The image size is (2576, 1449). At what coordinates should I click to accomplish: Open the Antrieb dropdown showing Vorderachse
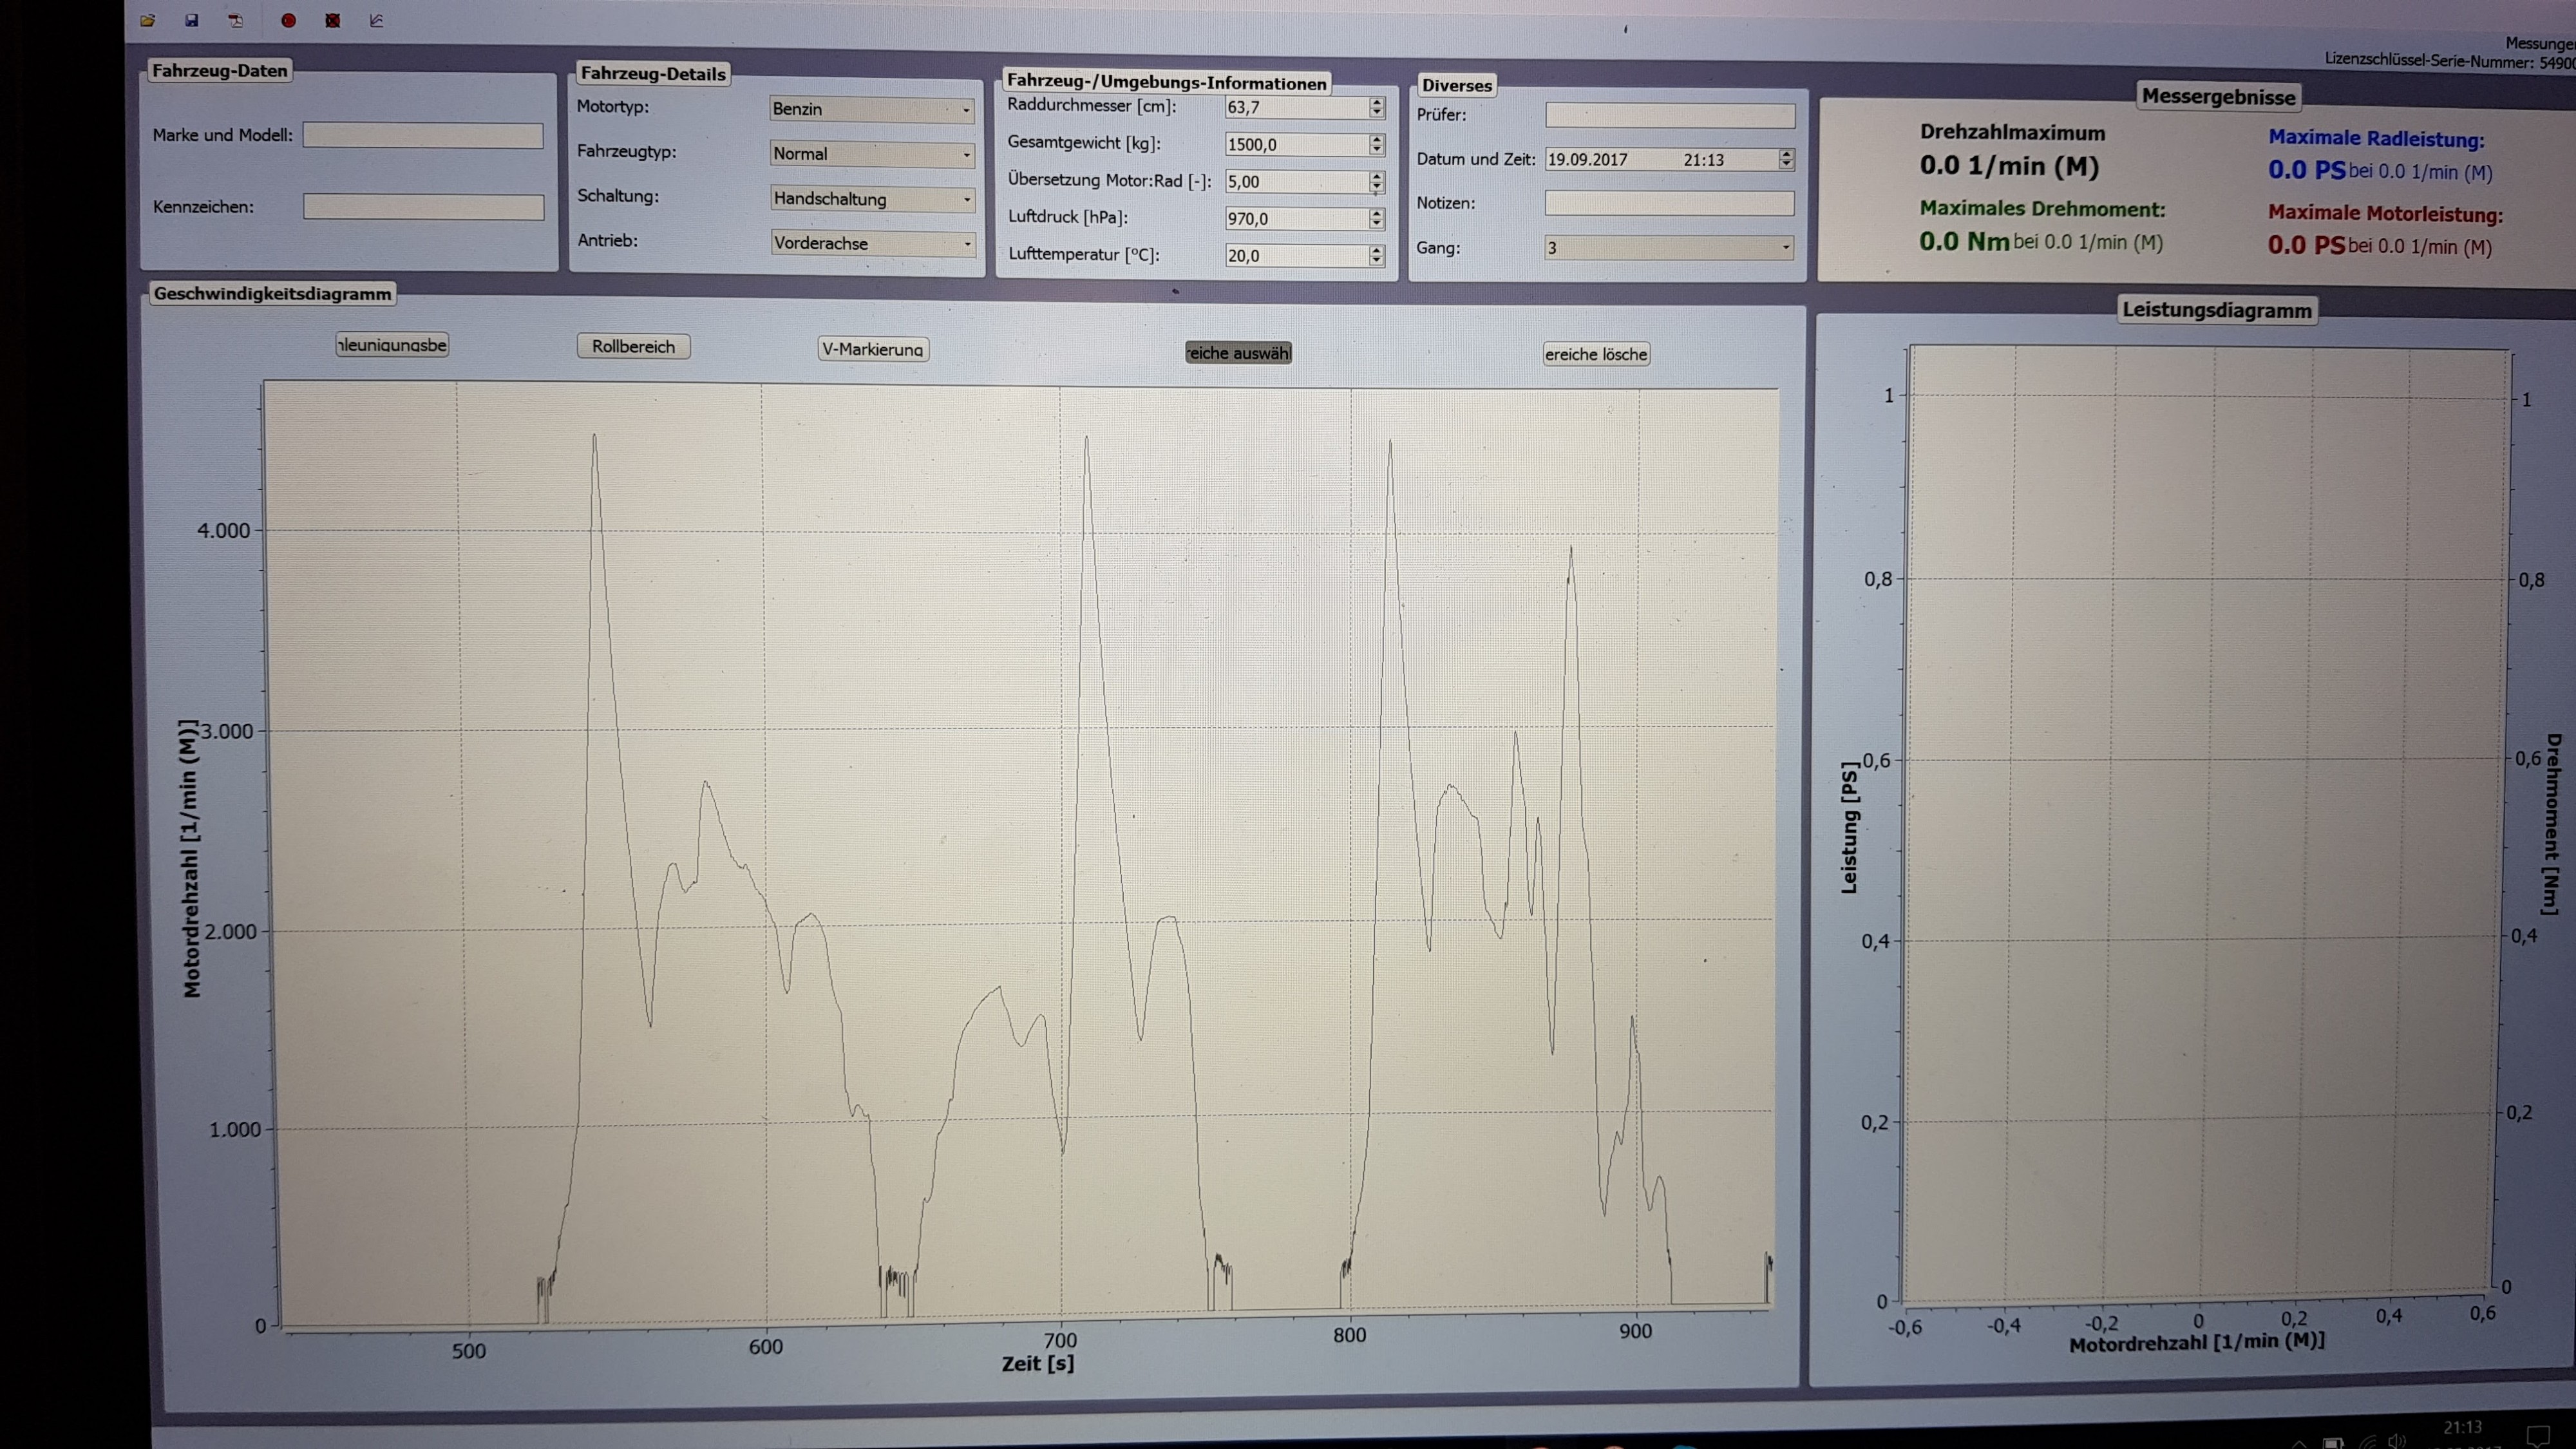pos(871,243)
